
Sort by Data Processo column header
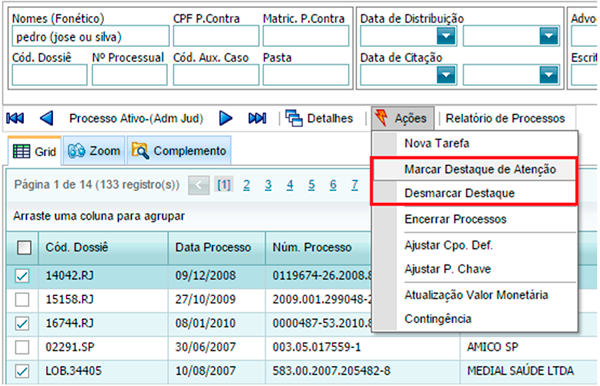tap(217, 248)
